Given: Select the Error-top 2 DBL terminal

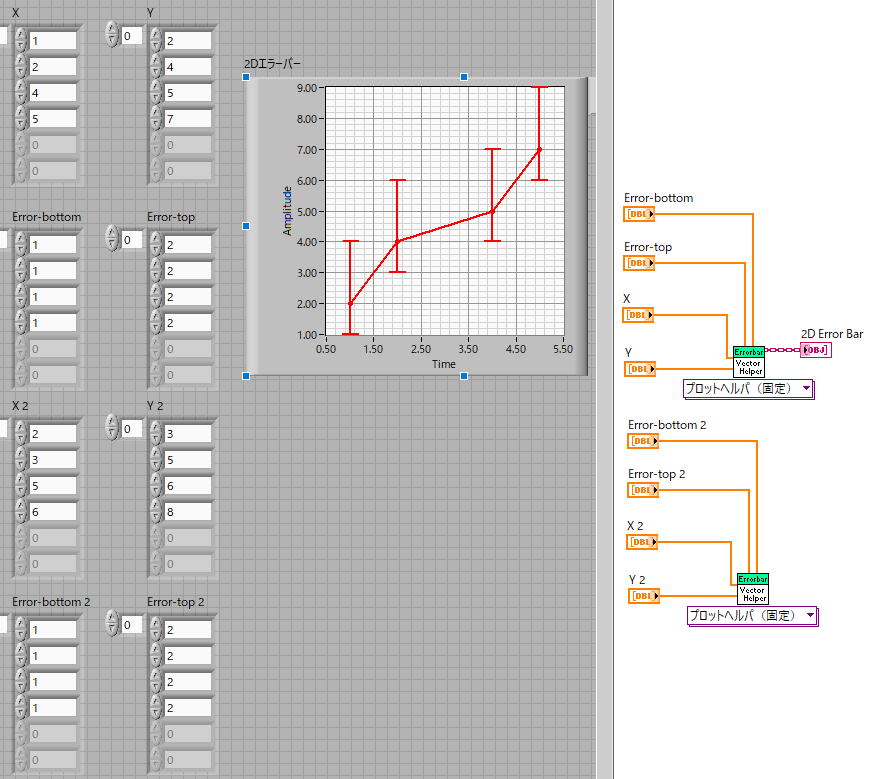Looking at the screenshot, I should coord(643,490).
